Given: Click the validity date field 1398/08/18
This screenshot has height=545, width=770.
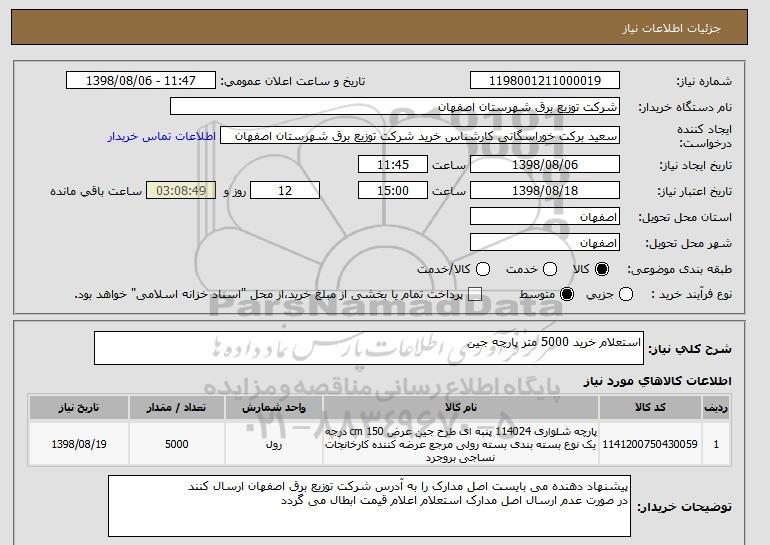Looking at the screenshot, I should tap(545, 191).
